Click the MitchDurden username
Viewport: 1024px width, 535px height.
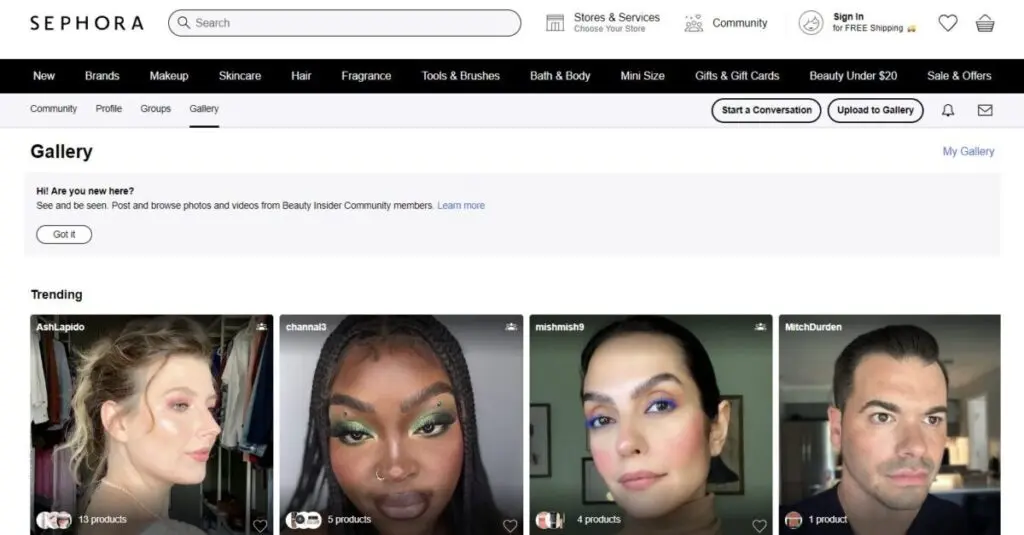813,327
